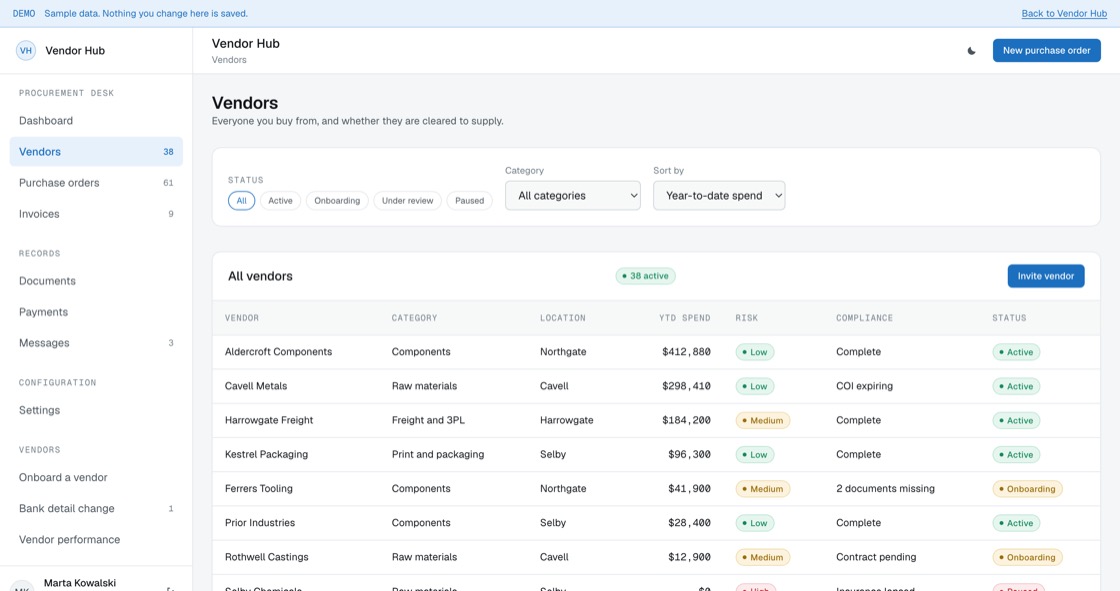Filter vendors by Active status
This screenshot has width=1120, height=591.
[x=280, y=201]
